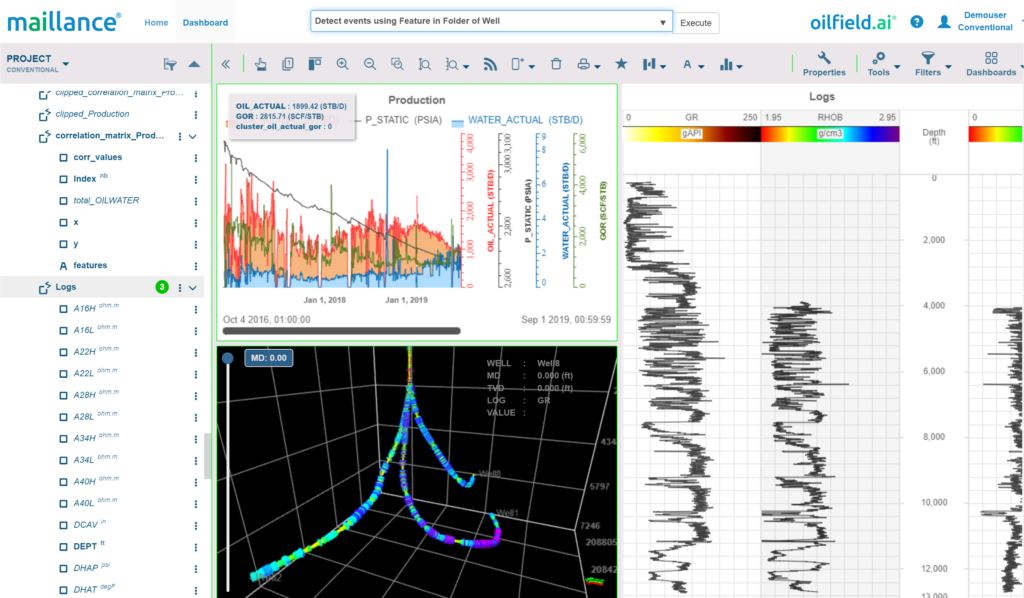Check the A16H log checkbox
1024x598 pixels.
click(x=63, y=309)
